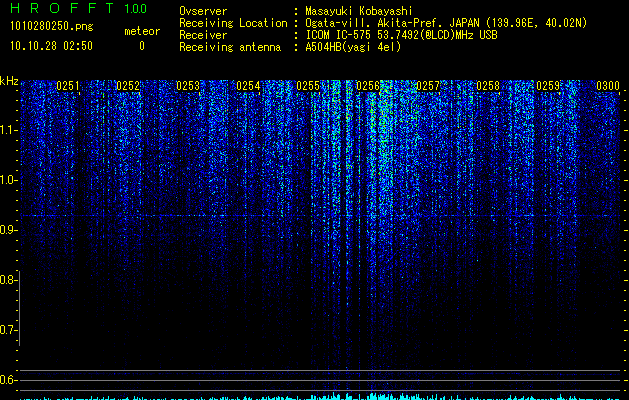The height and width of the screenshot is (400, 629).
Task: Click the kHz axis unit label
Action: pos(9,81)
